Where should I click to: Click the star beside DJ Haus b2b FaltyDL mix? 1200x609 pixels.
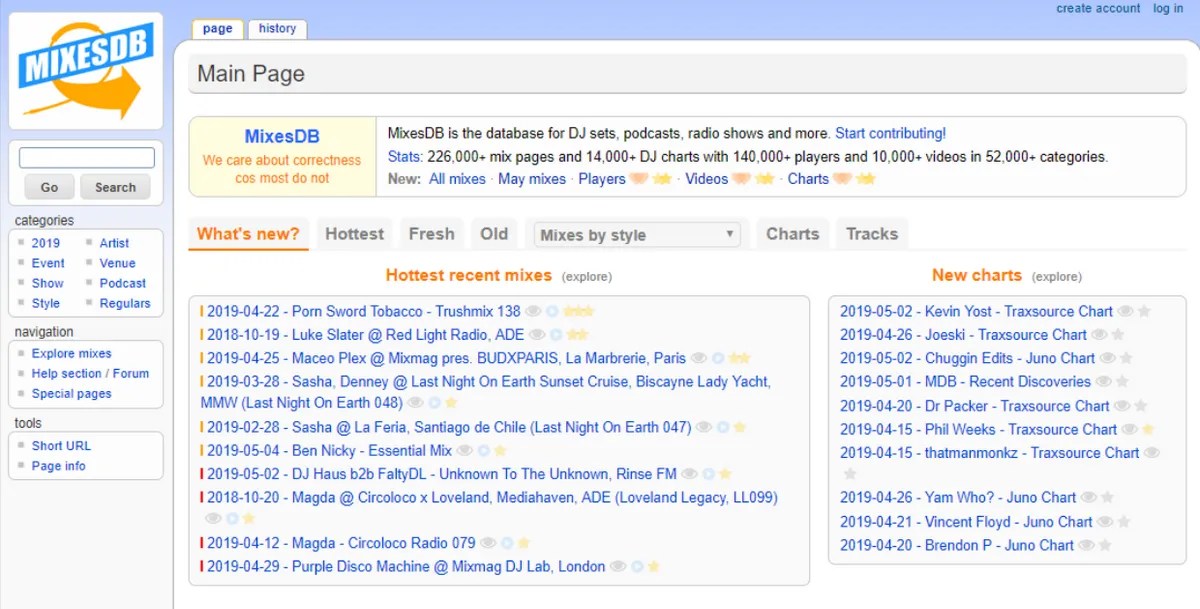pyautogui.click(x=726, y=474)
